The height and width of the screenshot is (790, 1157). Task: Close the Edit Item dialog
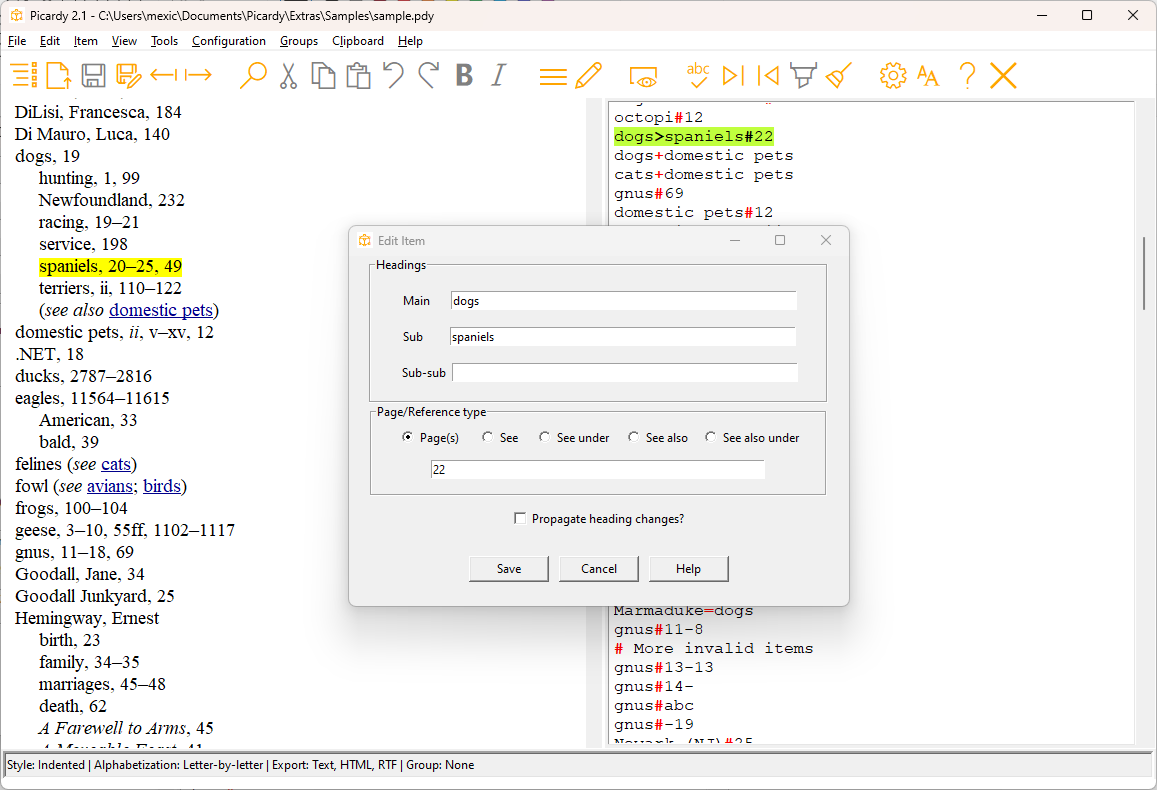[826, 240]
